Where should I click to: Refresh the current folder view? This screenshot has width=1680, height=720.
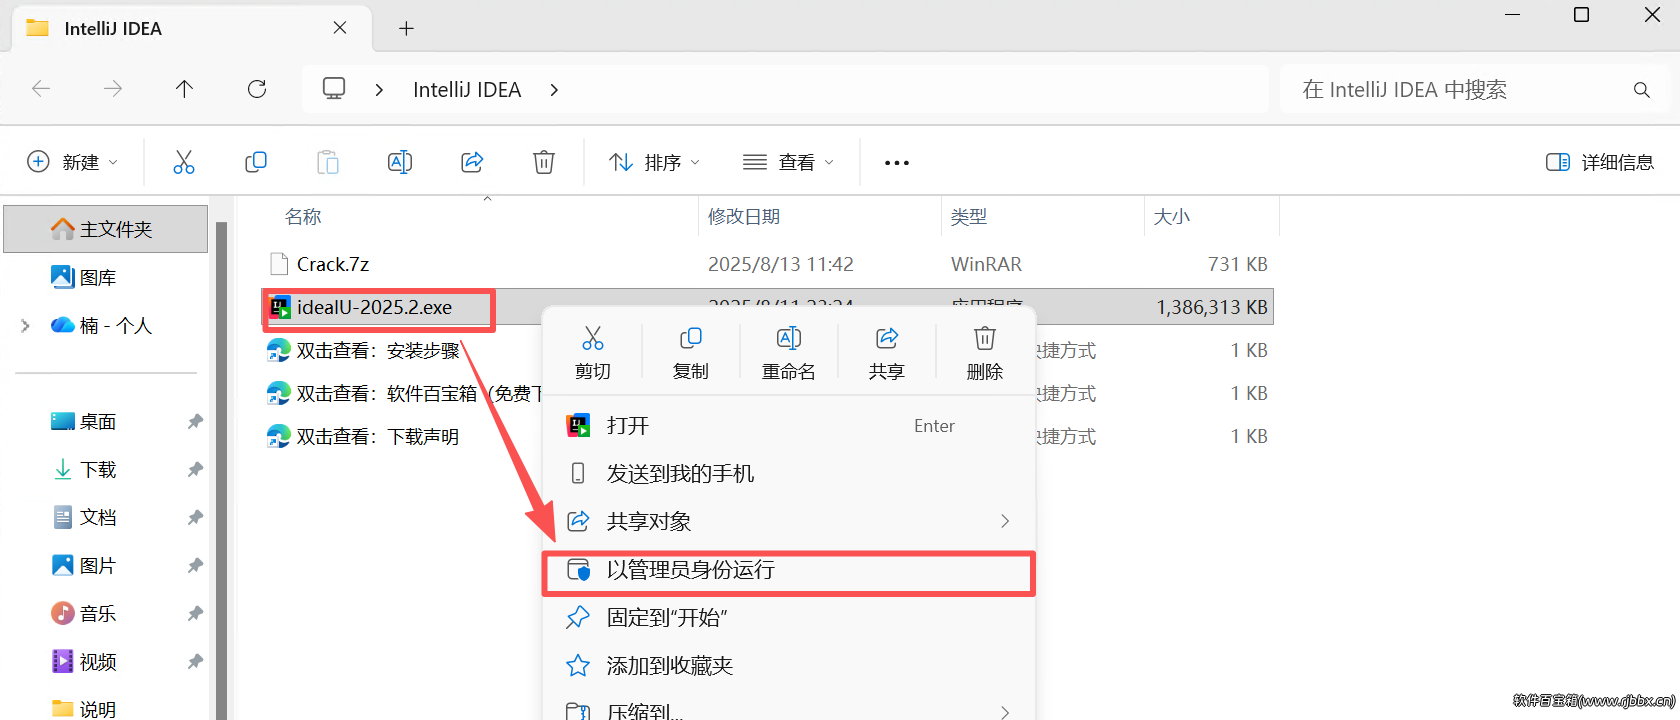coord(257,89)
